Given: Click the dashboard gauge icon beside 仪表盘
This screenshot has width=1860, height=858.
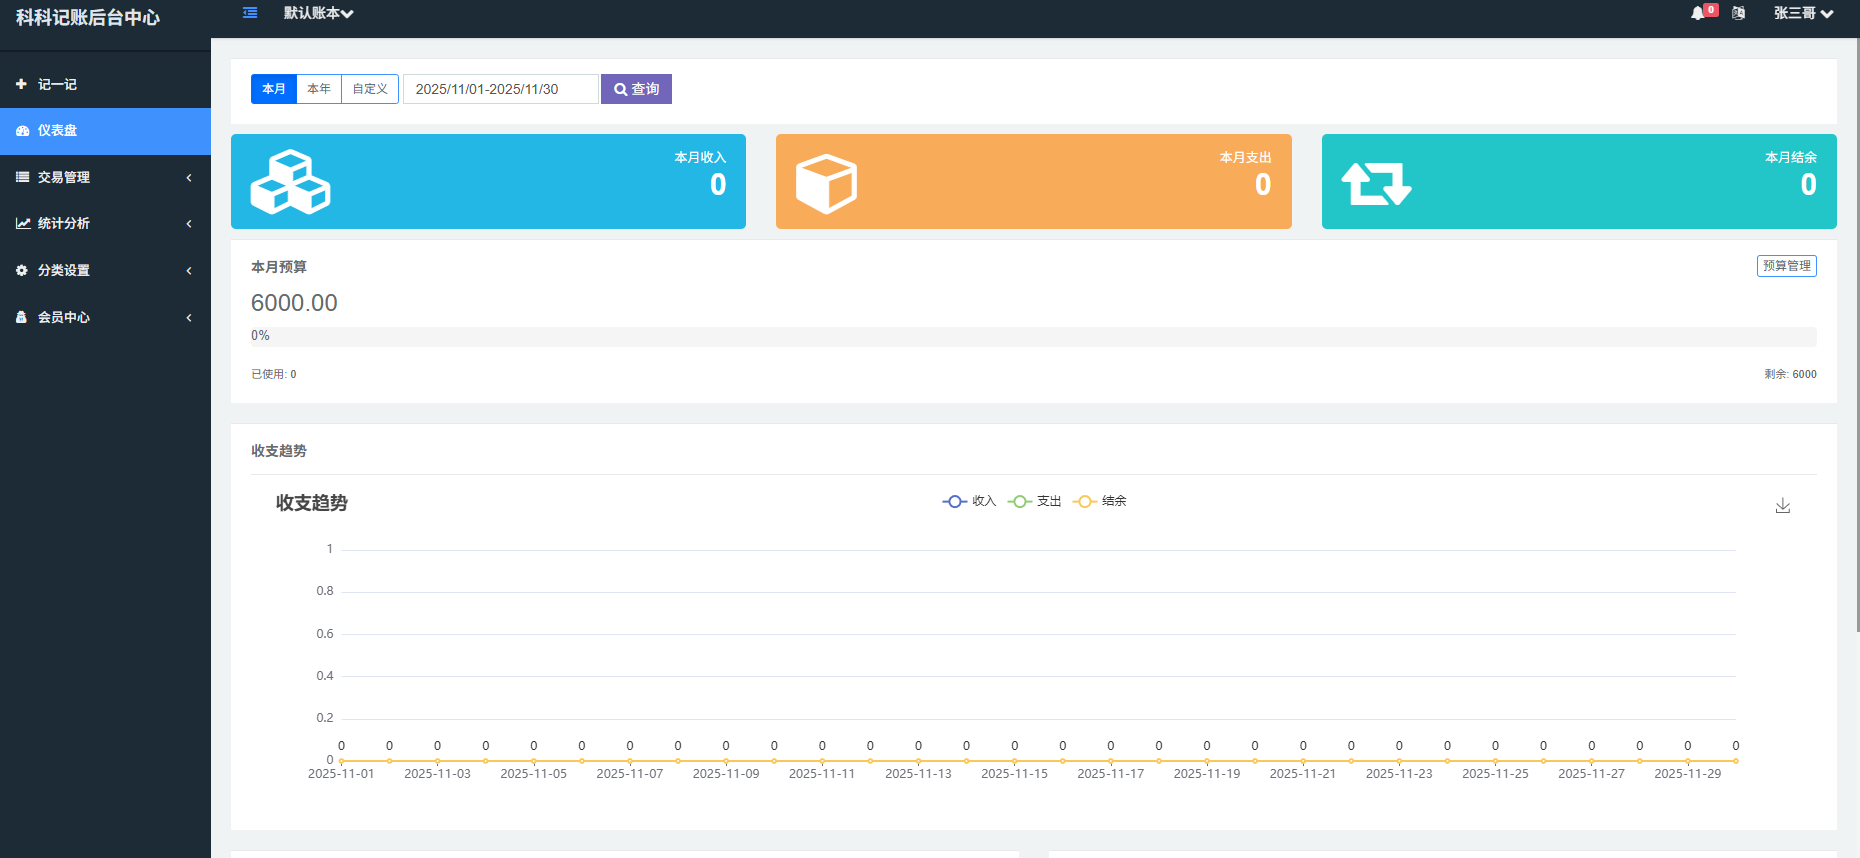Looking at the screenshot, I should (22, 131).
